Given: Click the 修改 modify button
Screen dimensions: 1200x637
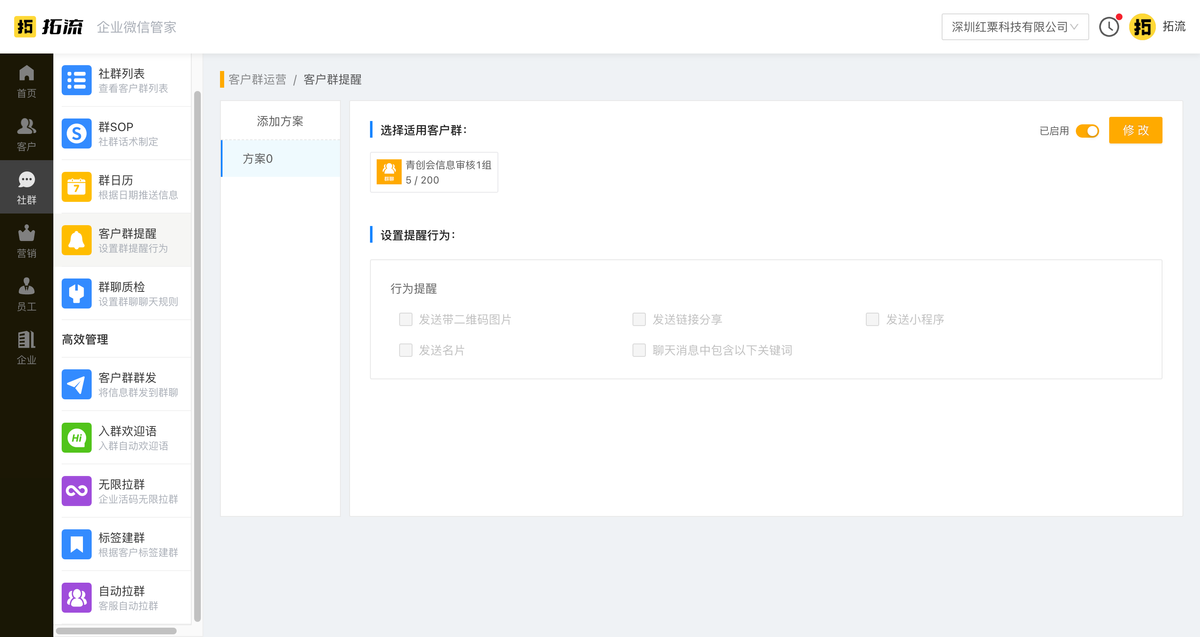Looking at the screenshot, I should (x=1135, y=130).
